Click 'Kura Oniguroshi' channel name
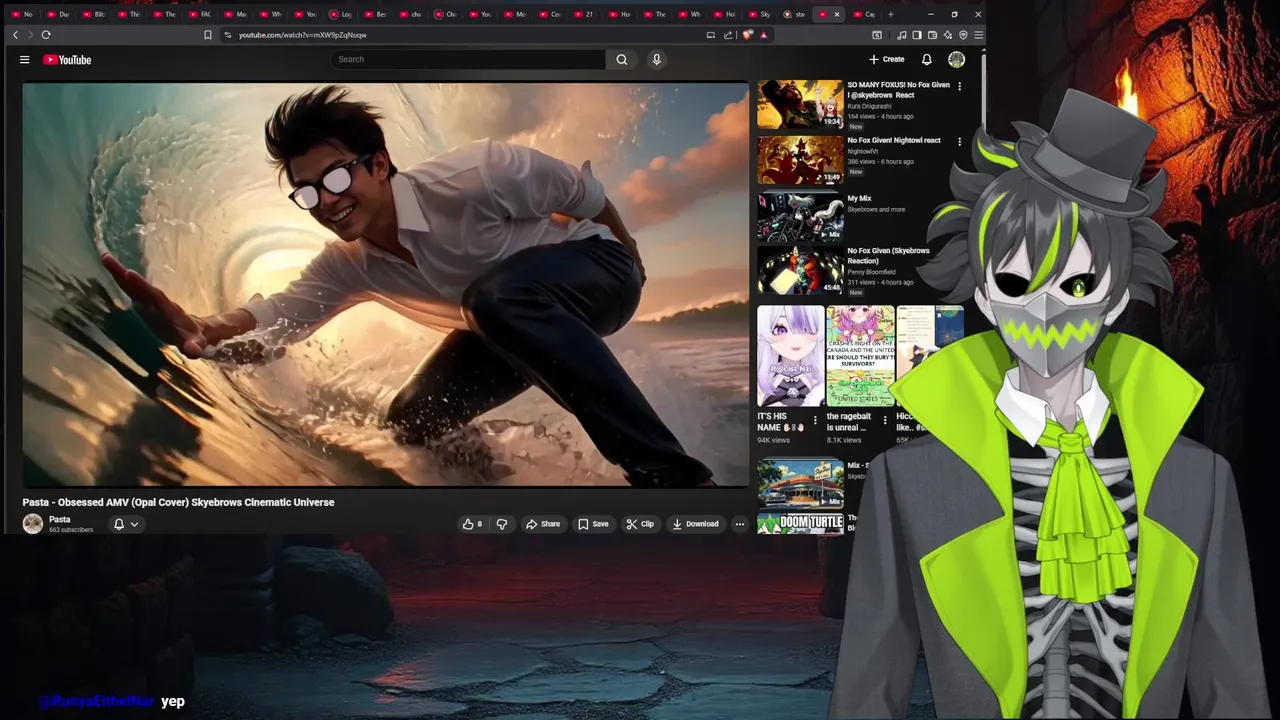Screen dimensions: 1280x720 point(868,106)
